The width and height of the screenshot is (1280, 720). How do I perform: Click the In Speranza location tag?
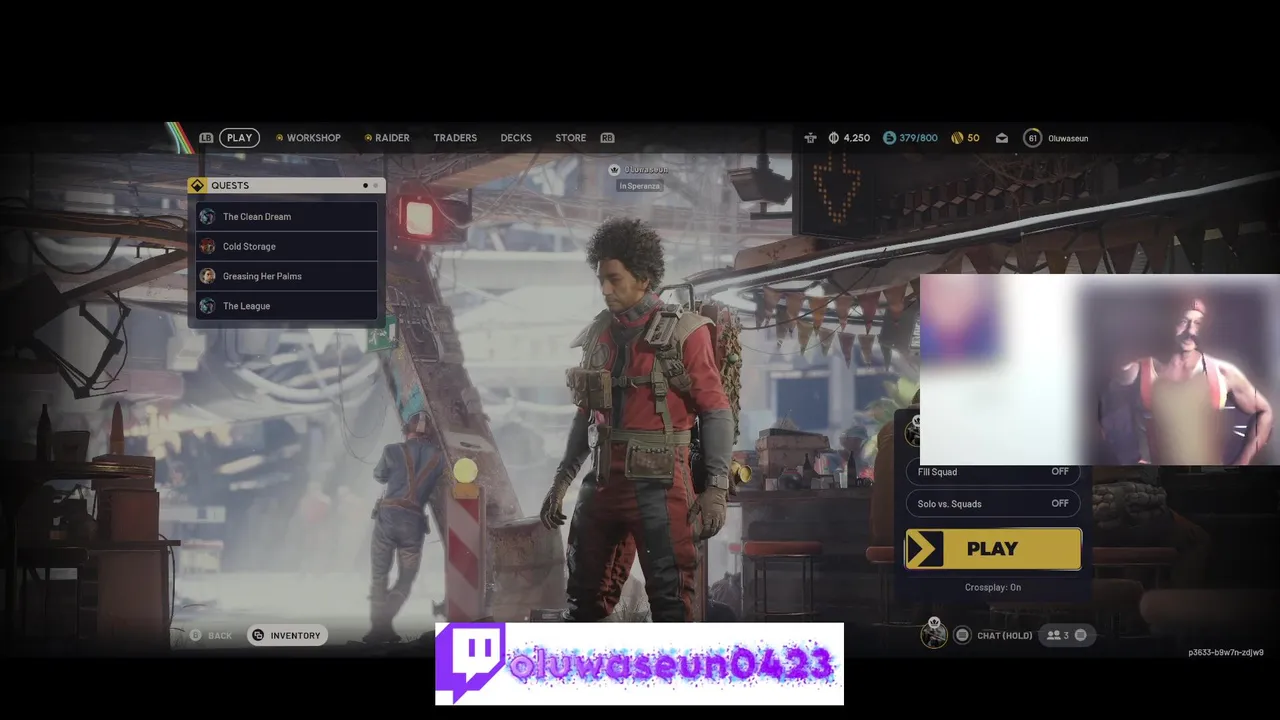[639, 186]
